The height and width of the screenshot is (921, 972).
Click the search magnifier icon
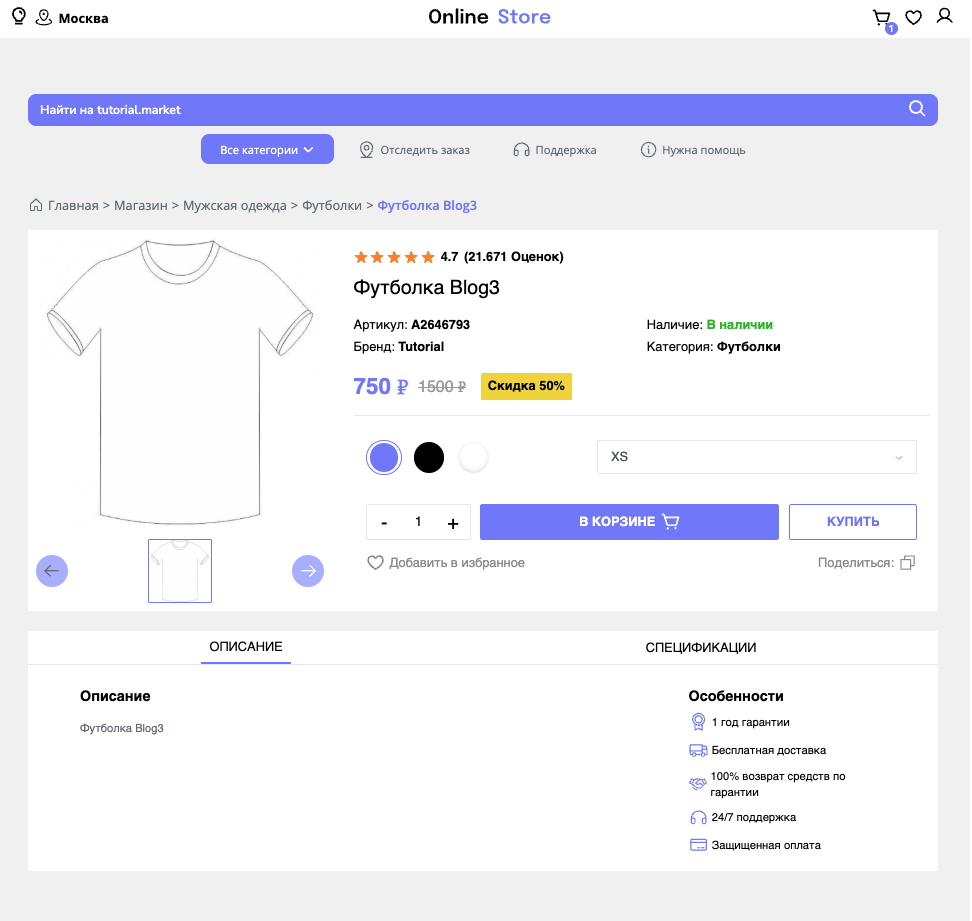917,110
